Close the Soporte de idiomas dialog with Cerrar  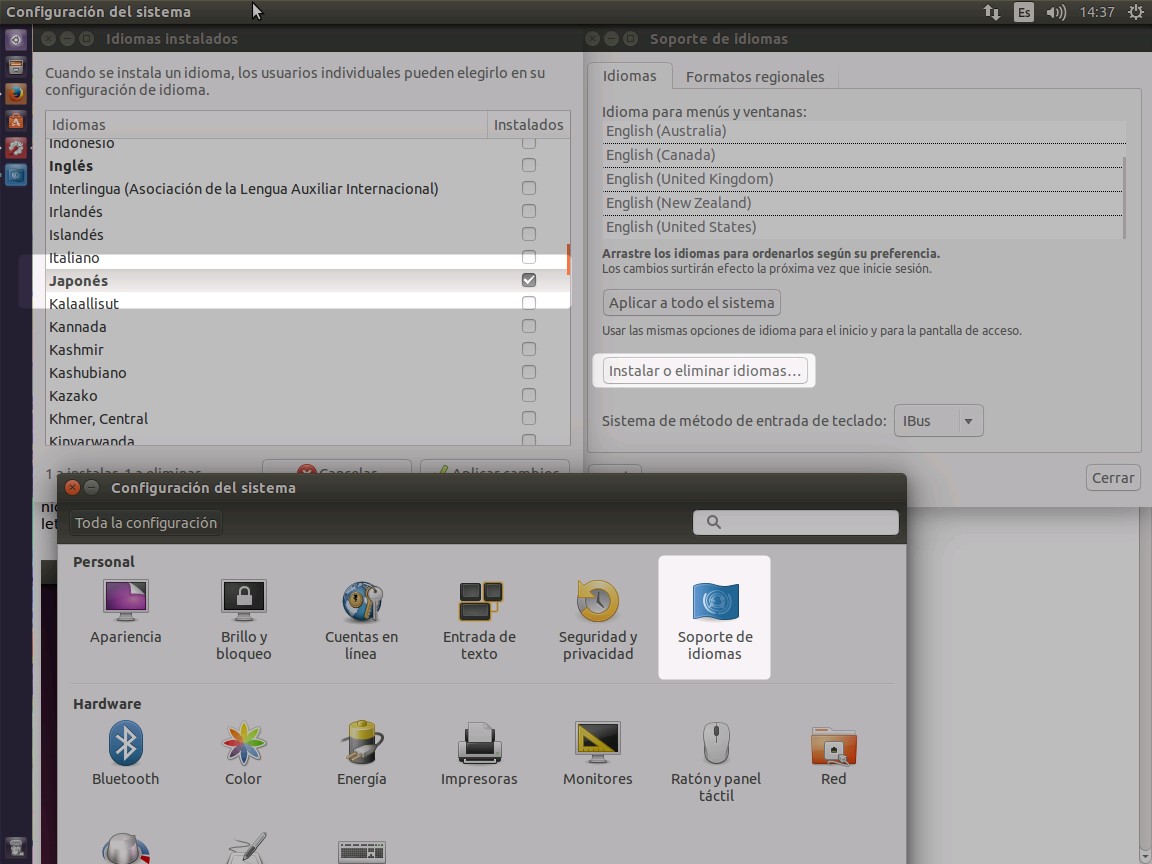pyautogui.click(x=1112, y=478)
